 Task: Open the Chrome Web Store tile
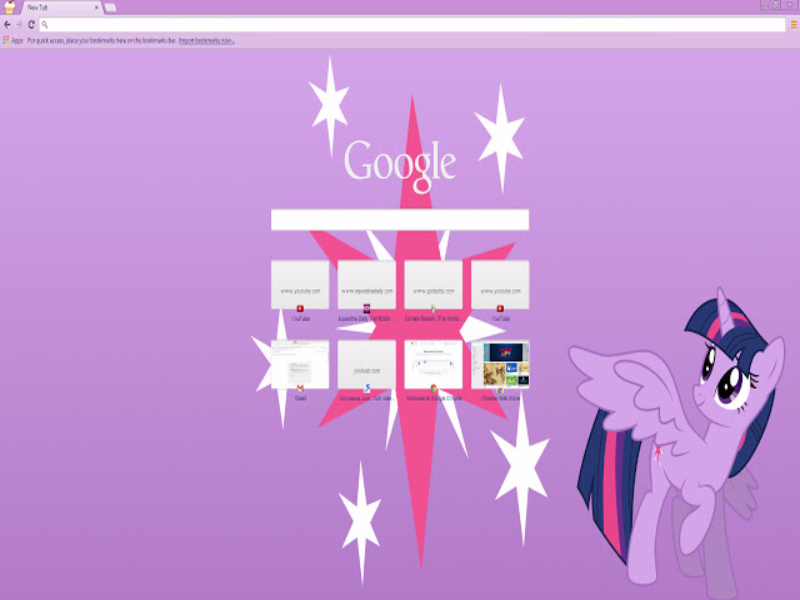click(x=500, y=364)
